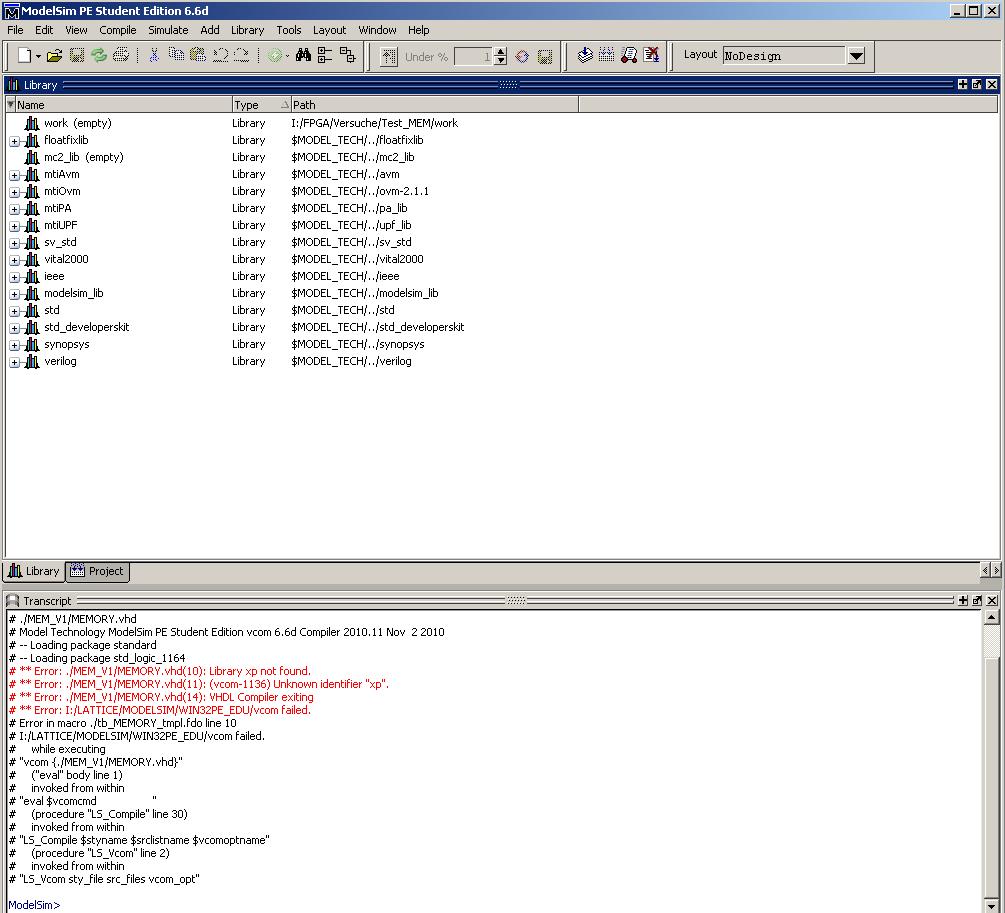The height and width of the screenshot is (913, 1005).
Task: Click the green Reload toolbar icon
Action: point(99,56)
